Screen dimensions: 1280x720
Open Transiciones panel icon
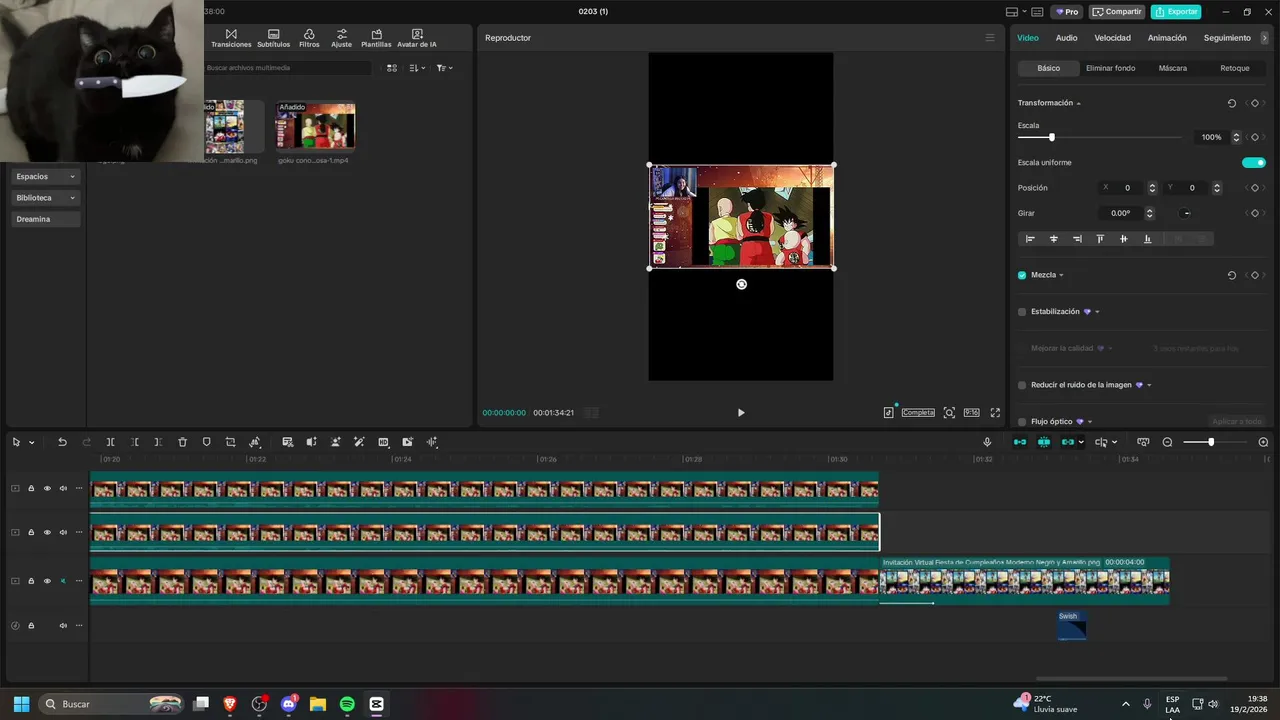point(231,38)
